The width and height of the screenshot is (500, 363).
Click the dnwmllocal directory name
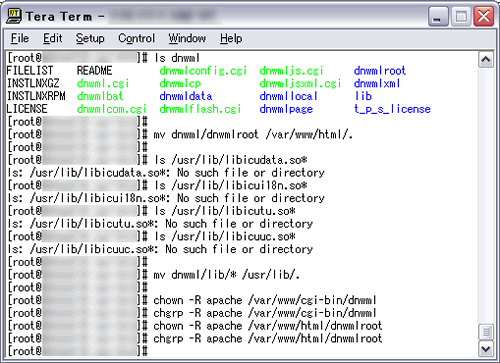click(x=288, y=96)
